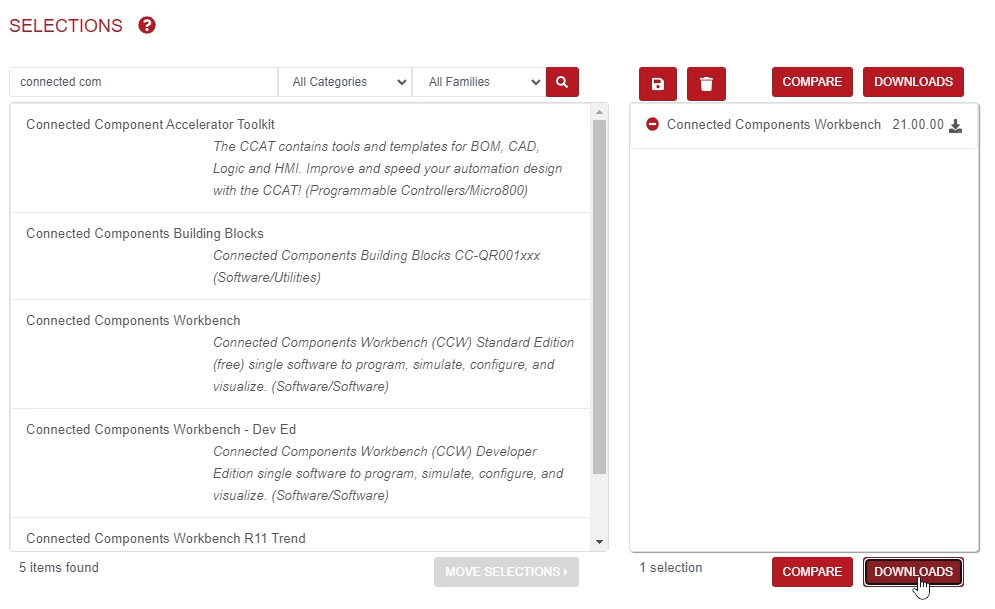Image resolution: width=995 pixels, height=609 pixels.
Task: Click the red magnifier search button
Action: pyautogui.click(x=562, y=82)
